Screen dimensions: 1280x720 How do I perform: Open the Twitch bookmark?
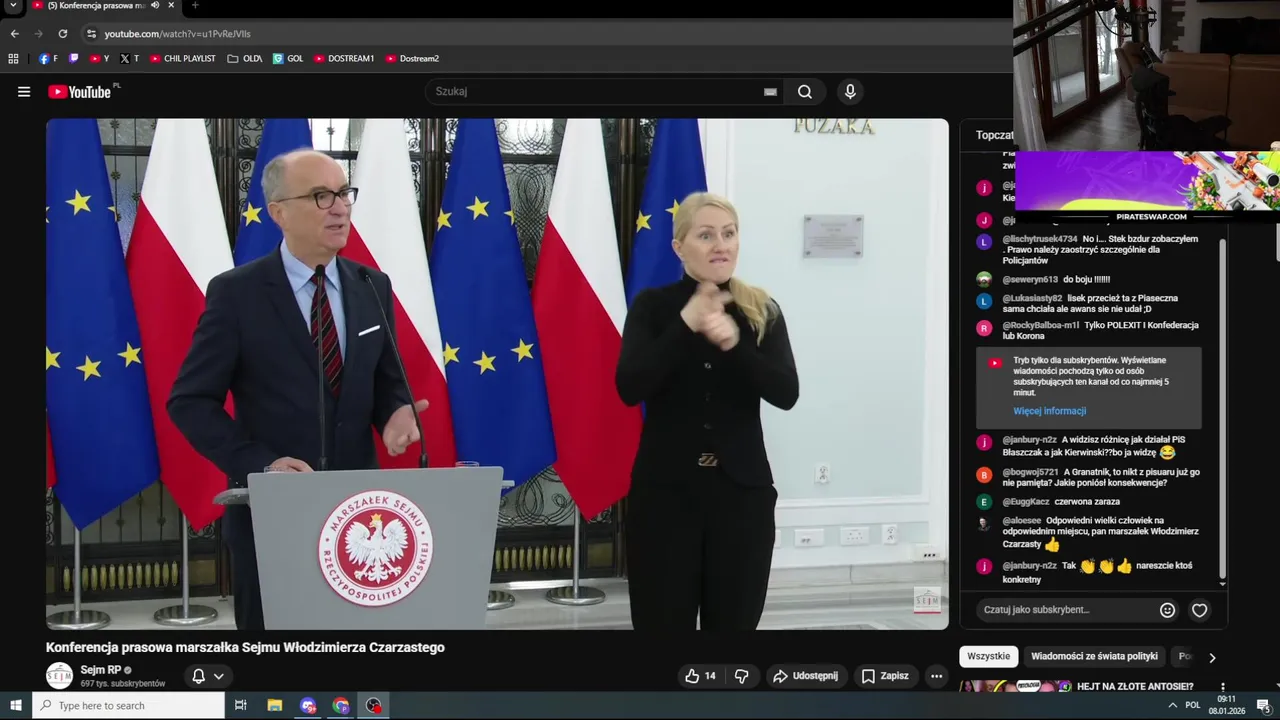pos(73,59)
